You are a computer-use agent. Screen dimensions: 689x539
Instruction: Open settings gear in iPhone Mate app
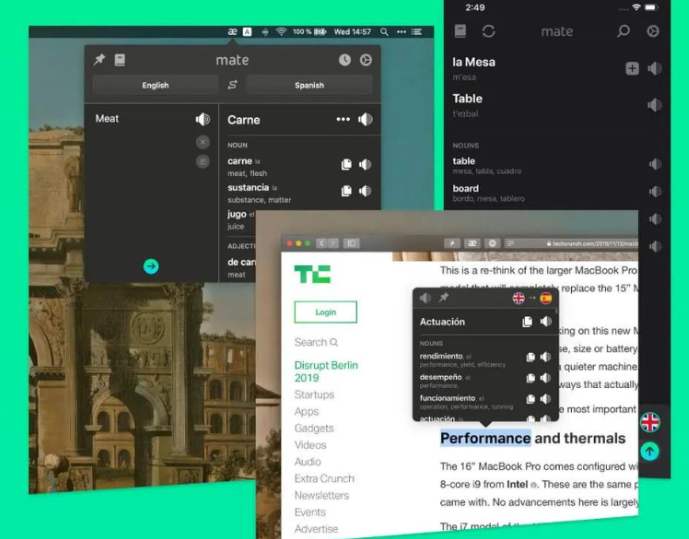click(x=653, y=31)
